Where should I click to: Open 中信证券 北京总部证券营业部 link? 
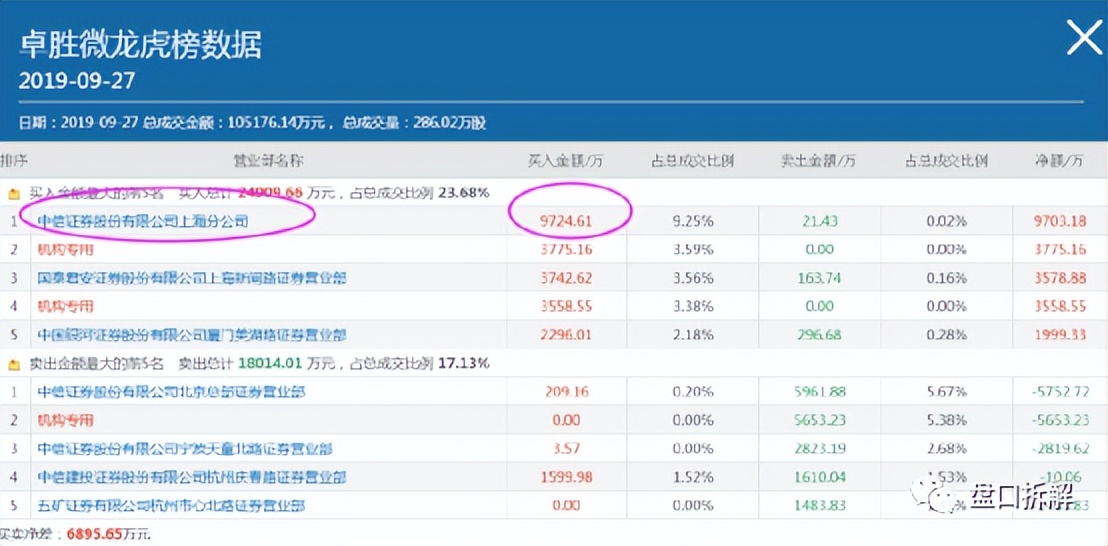tap(171, 392)
